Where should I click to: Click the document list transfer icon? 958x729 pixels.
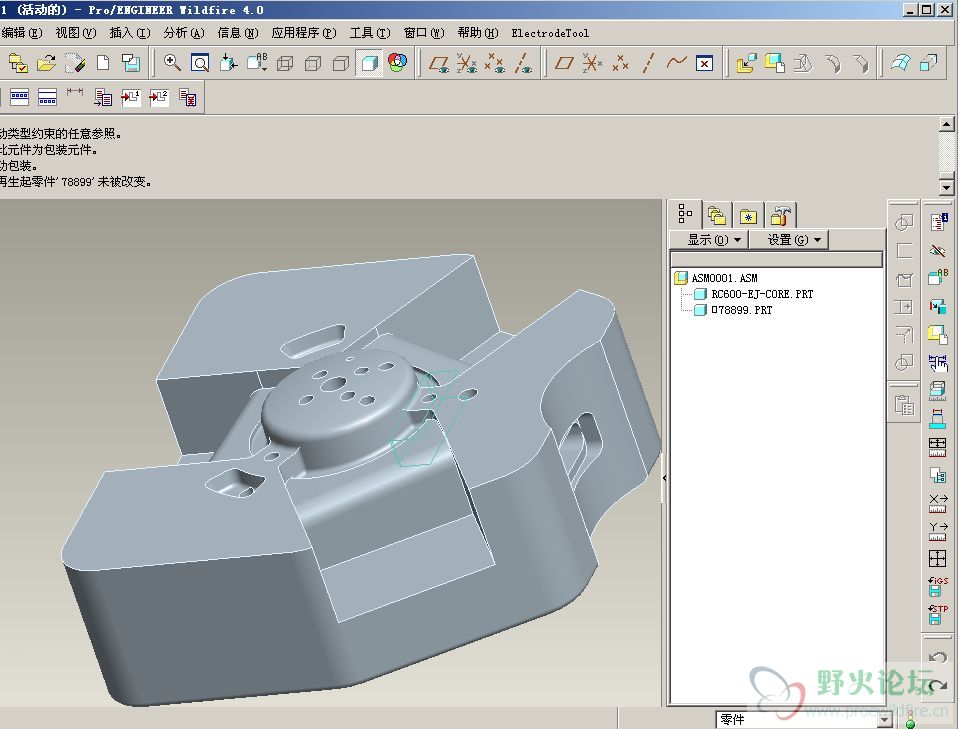point(103,97)
